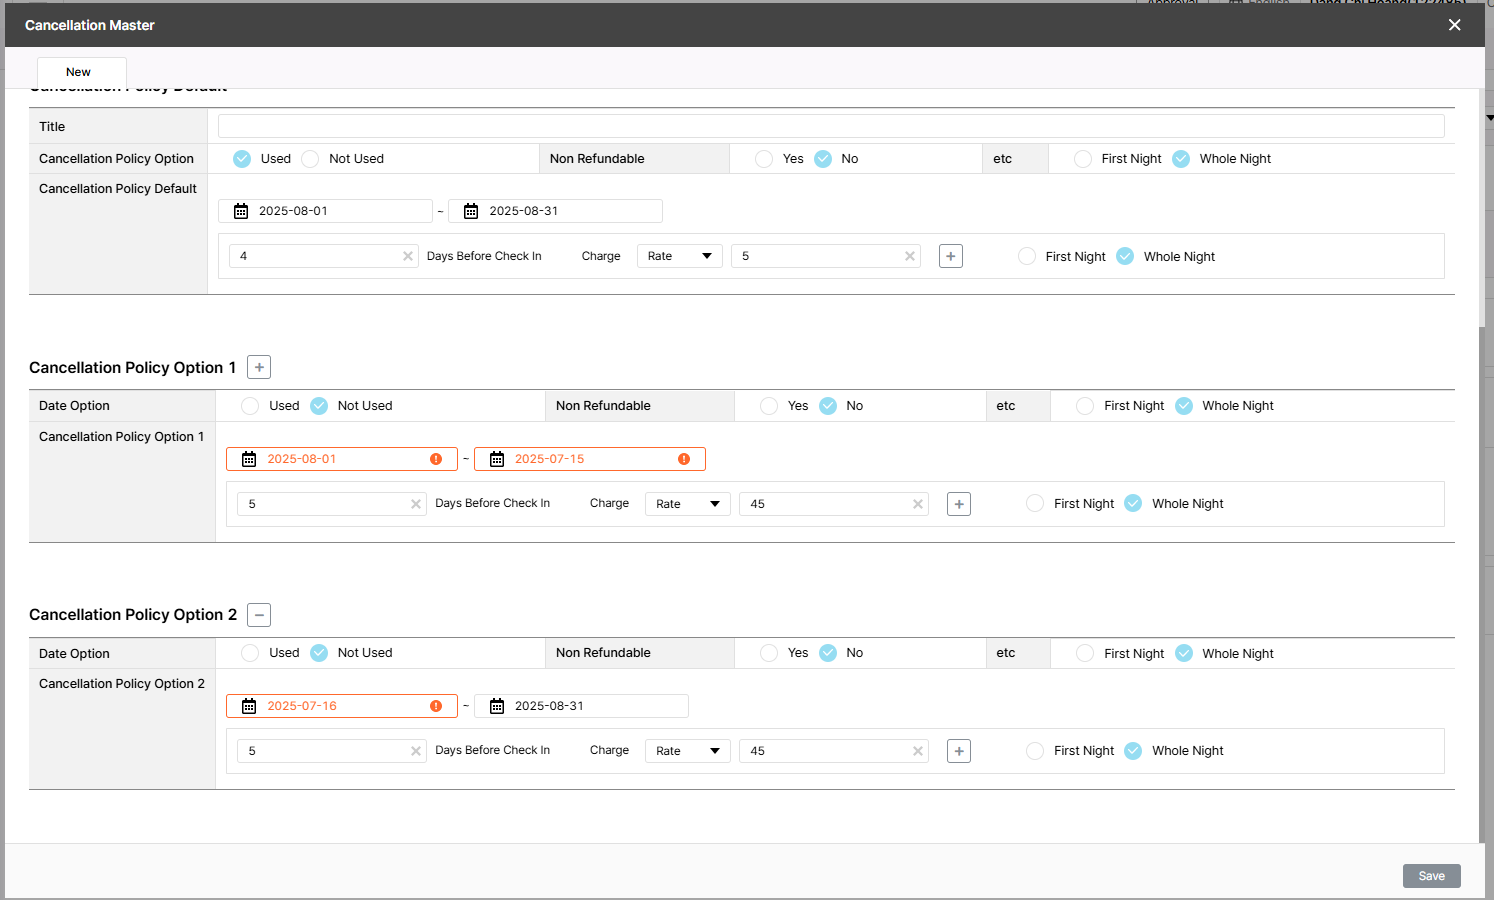This screenshot has width=1494, height=900.
Task: Click the Title input field
Action: (830, 126)
